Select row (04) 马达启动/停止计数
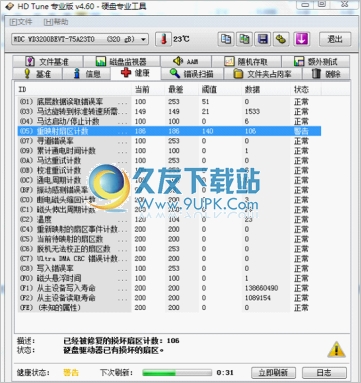361x383 pixels. point(169,121)
